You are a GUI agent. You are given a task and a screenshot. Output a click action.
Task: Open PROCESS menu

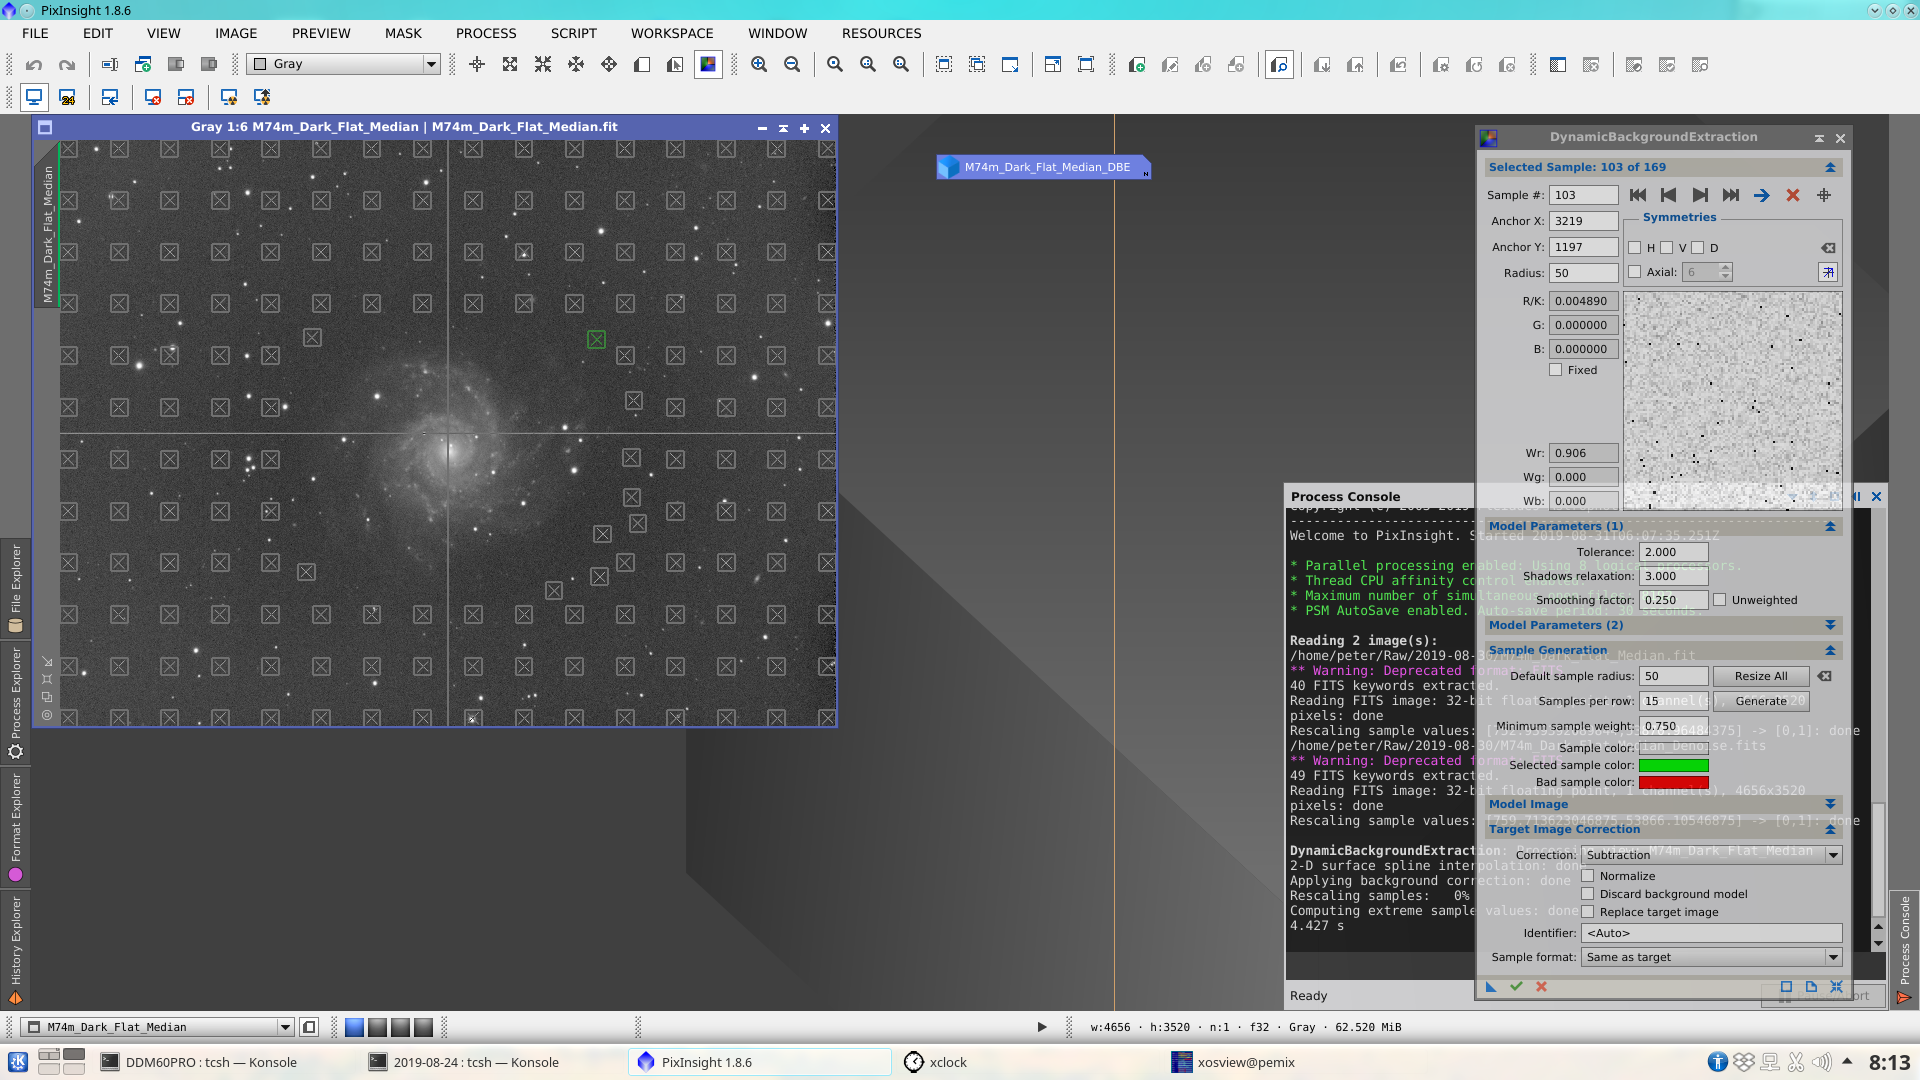tap(486, 33)
